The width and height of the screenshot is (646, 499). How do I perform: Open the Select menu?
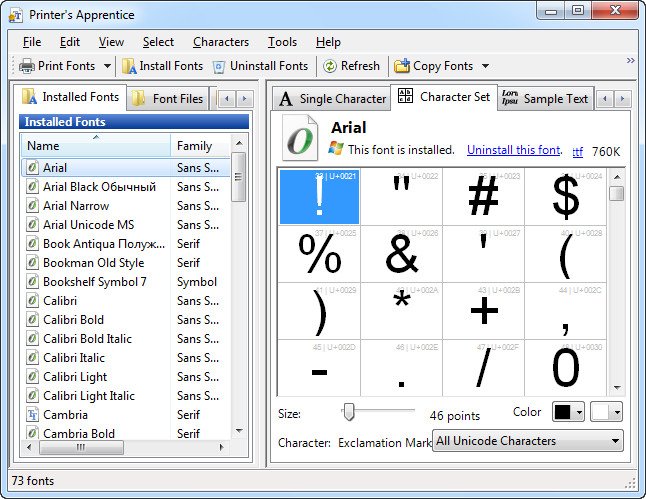pyautogui.click(x=158, y=42)
